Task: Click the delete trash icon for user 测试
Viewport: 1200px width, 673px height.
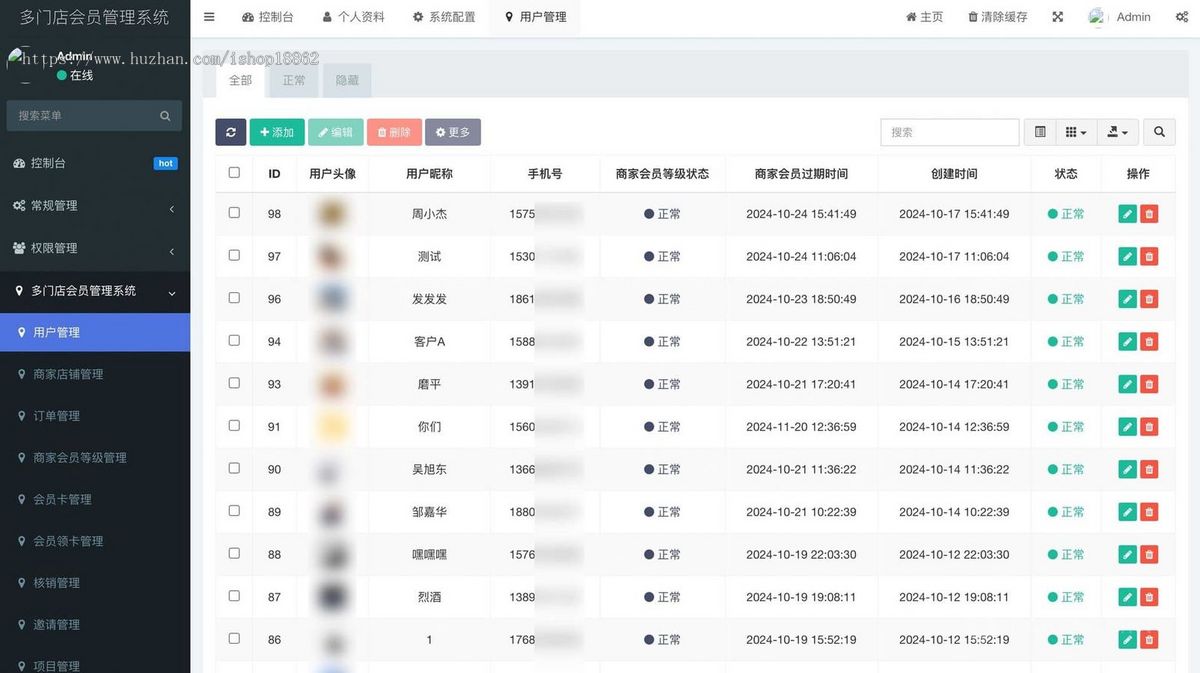Action: click(1149, 256)
